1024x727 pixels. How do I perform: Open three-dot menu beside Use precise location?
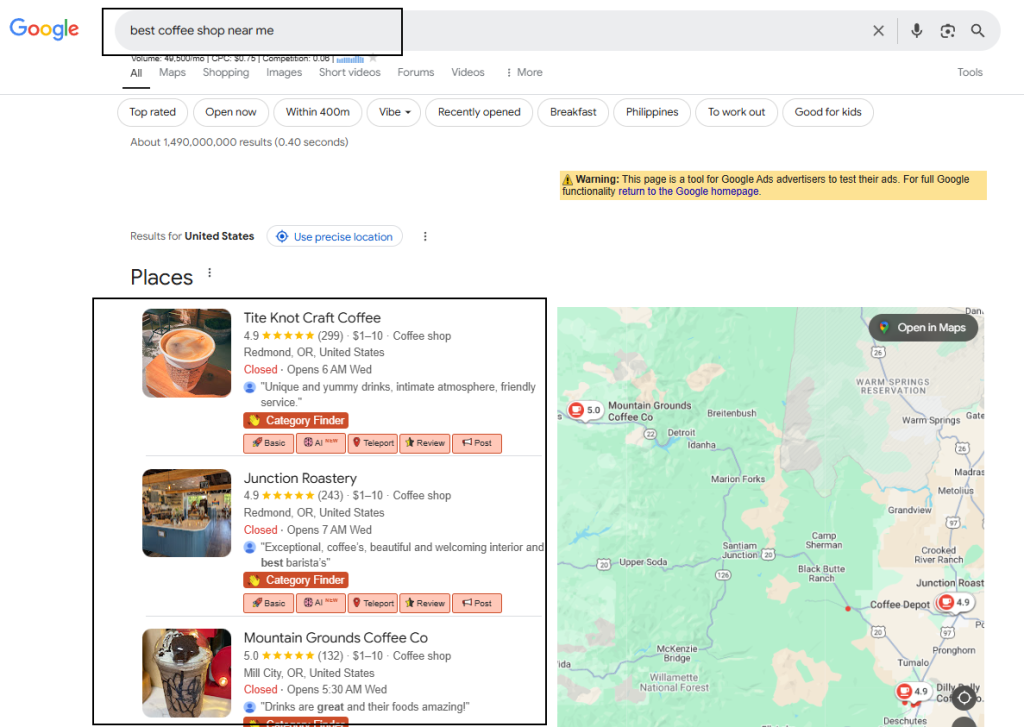[425, 236]
